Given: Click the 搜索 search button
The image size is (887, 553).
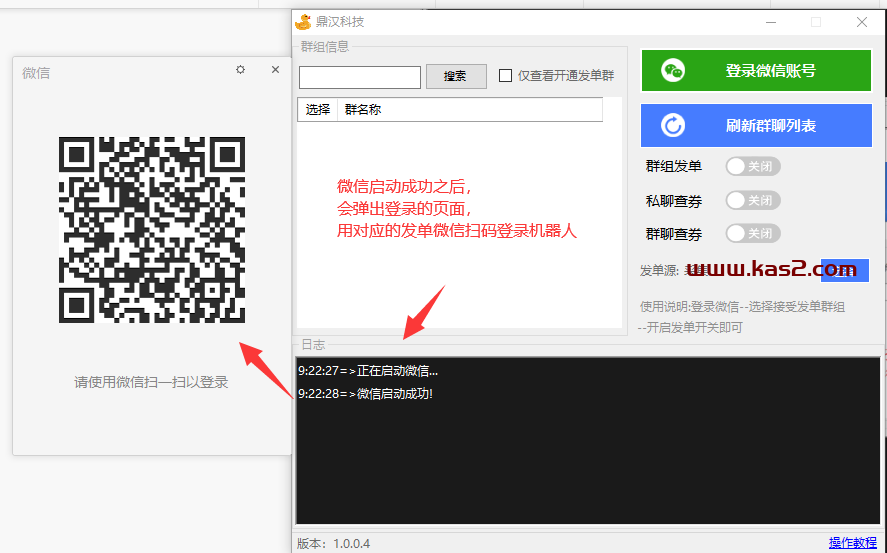Looking at the screenshot, I should 456,76.
